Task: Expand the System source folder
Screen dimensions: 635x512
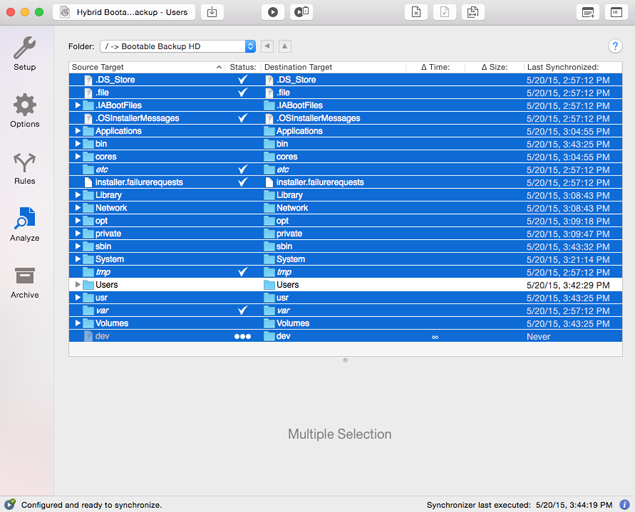Action: tap(78, 259)
